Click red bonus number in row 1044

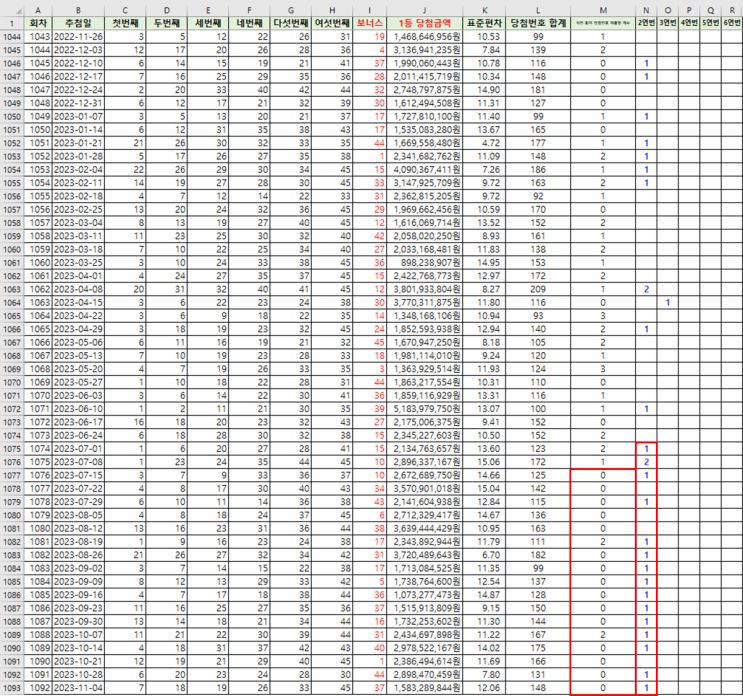370,36
